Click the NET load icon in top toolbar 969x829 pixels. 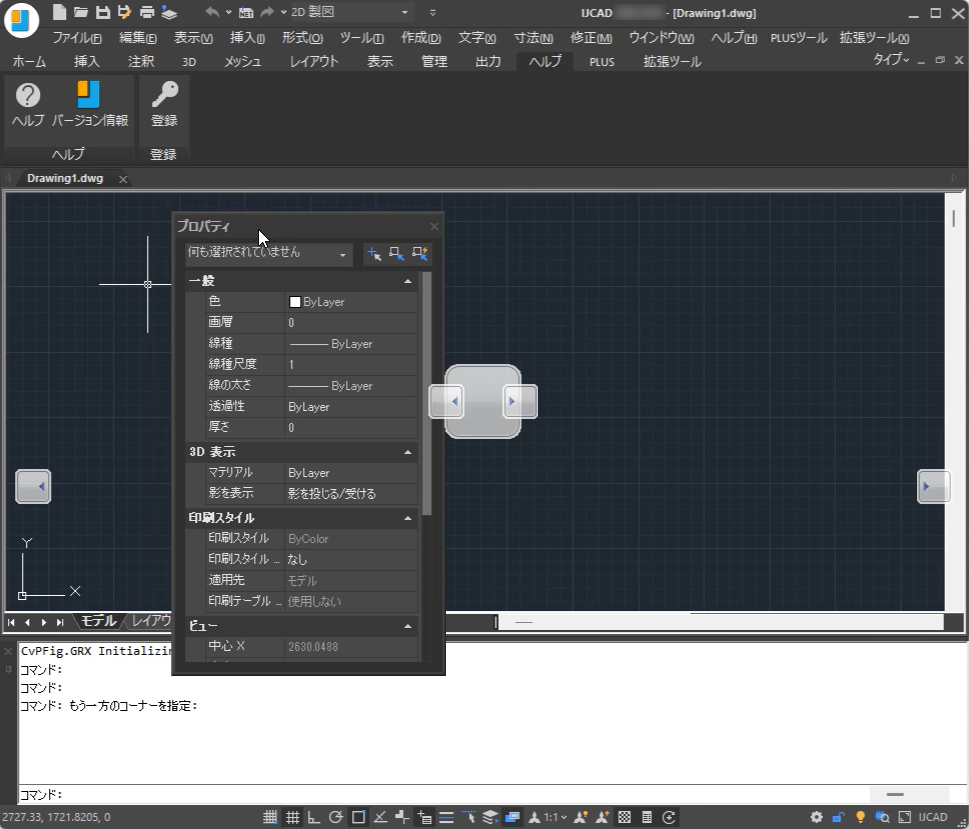pyautogui.click(x=246, y=12)
